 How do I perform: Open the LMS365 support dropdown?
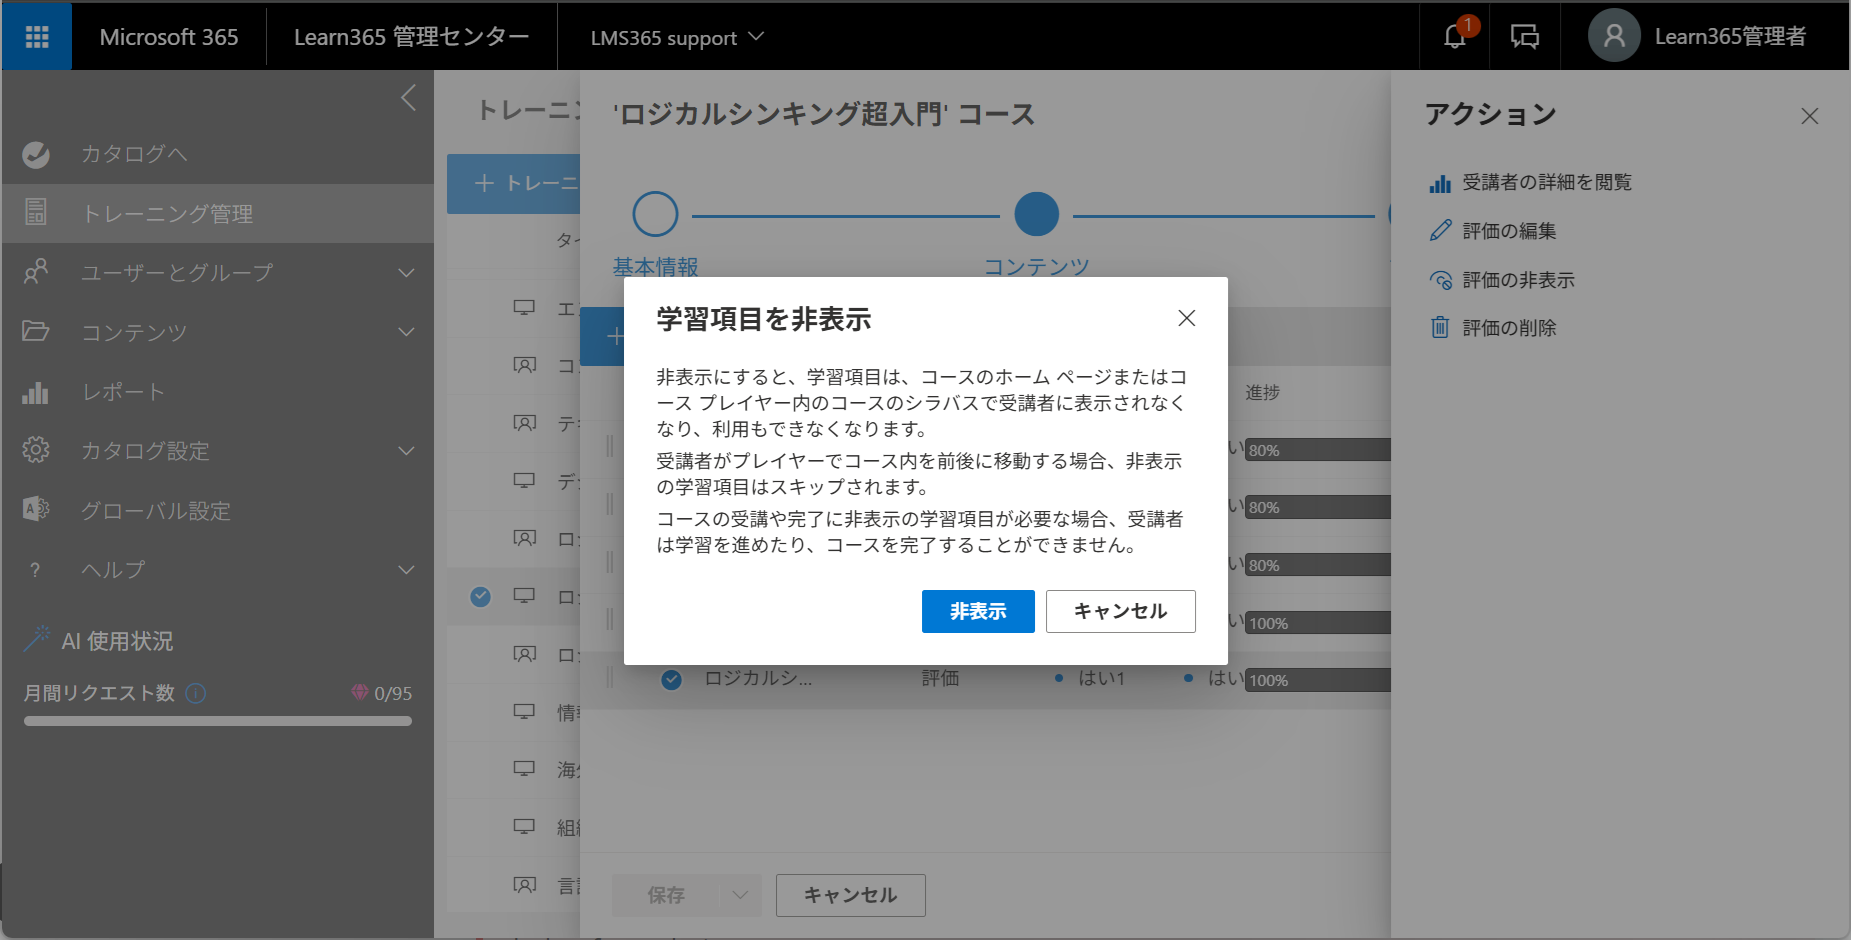(x=677, y=37)
